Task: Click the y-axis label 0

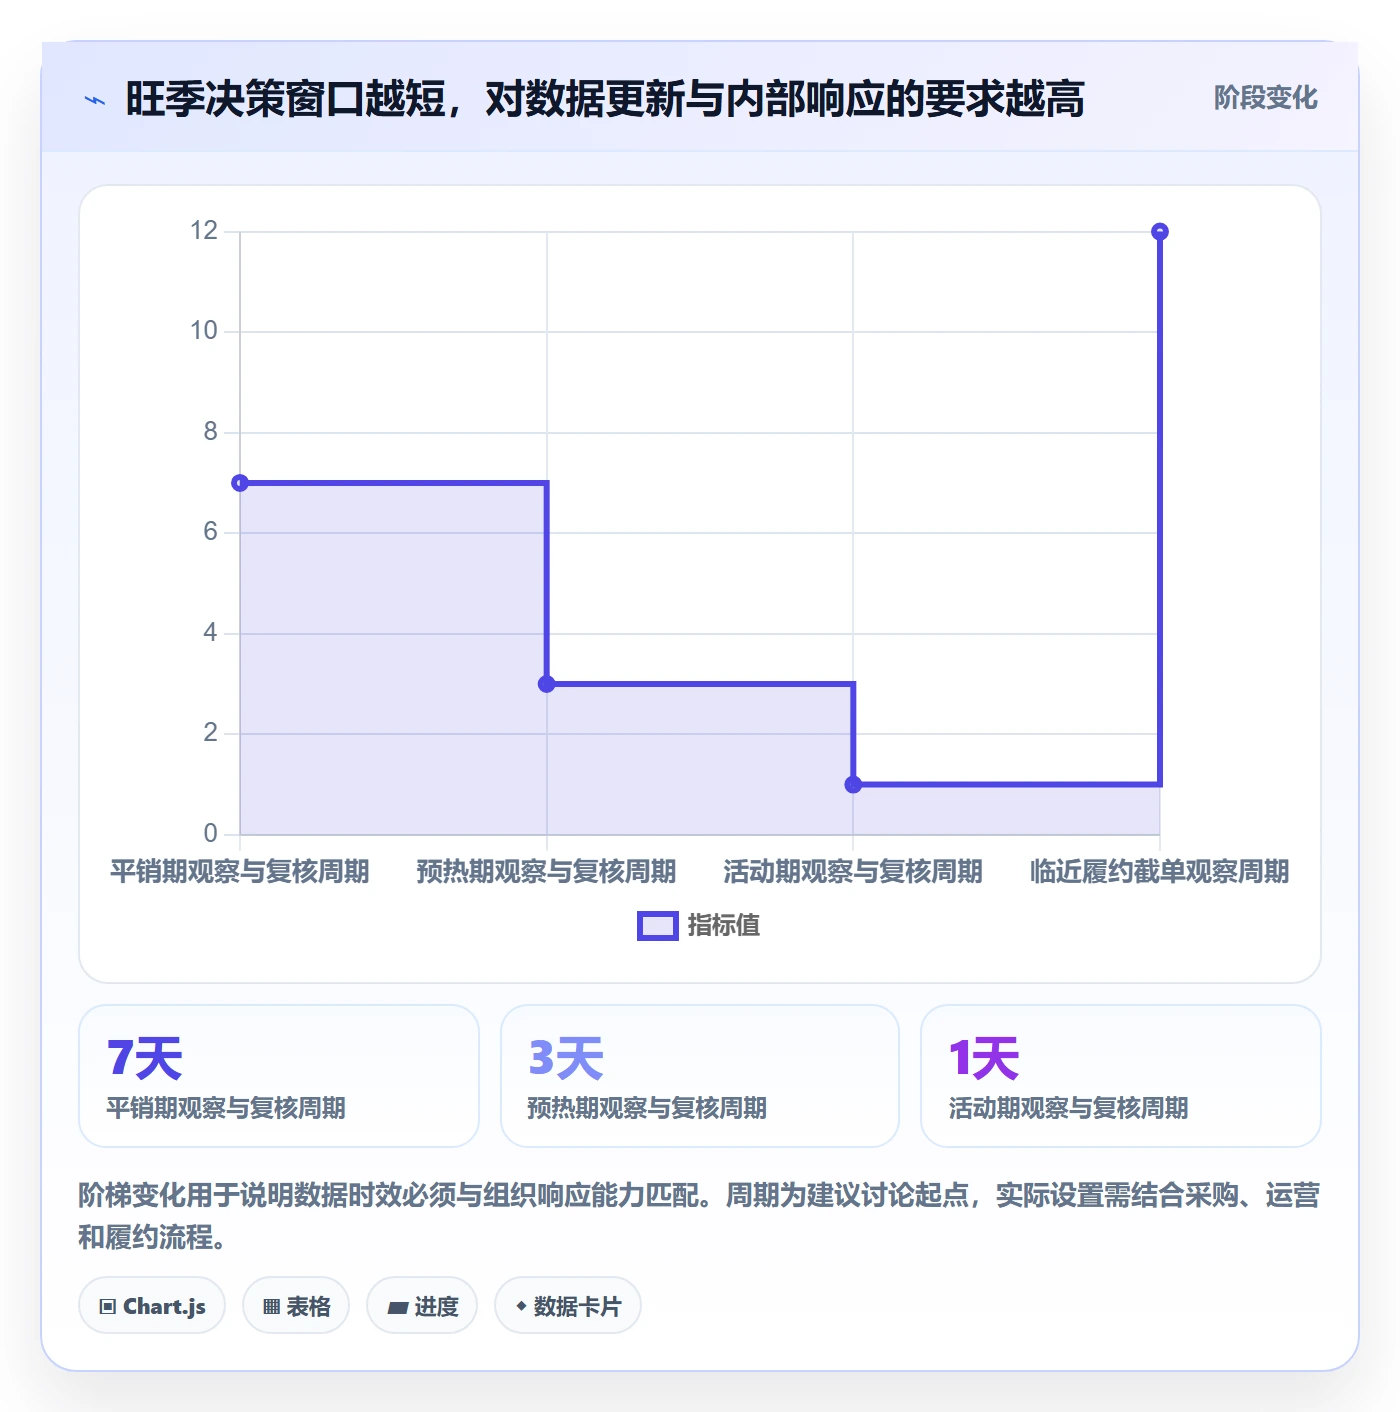Action: pyautogui.click(x=210, y=834)
